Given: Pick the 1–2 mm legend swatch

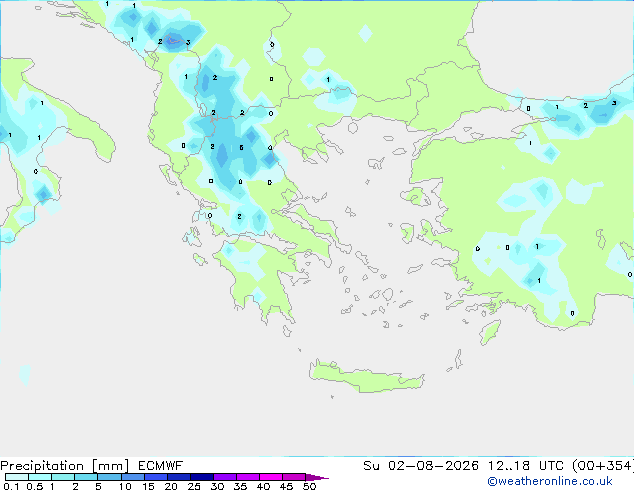Looking at the screenshot, I should (x=63, y=477).
